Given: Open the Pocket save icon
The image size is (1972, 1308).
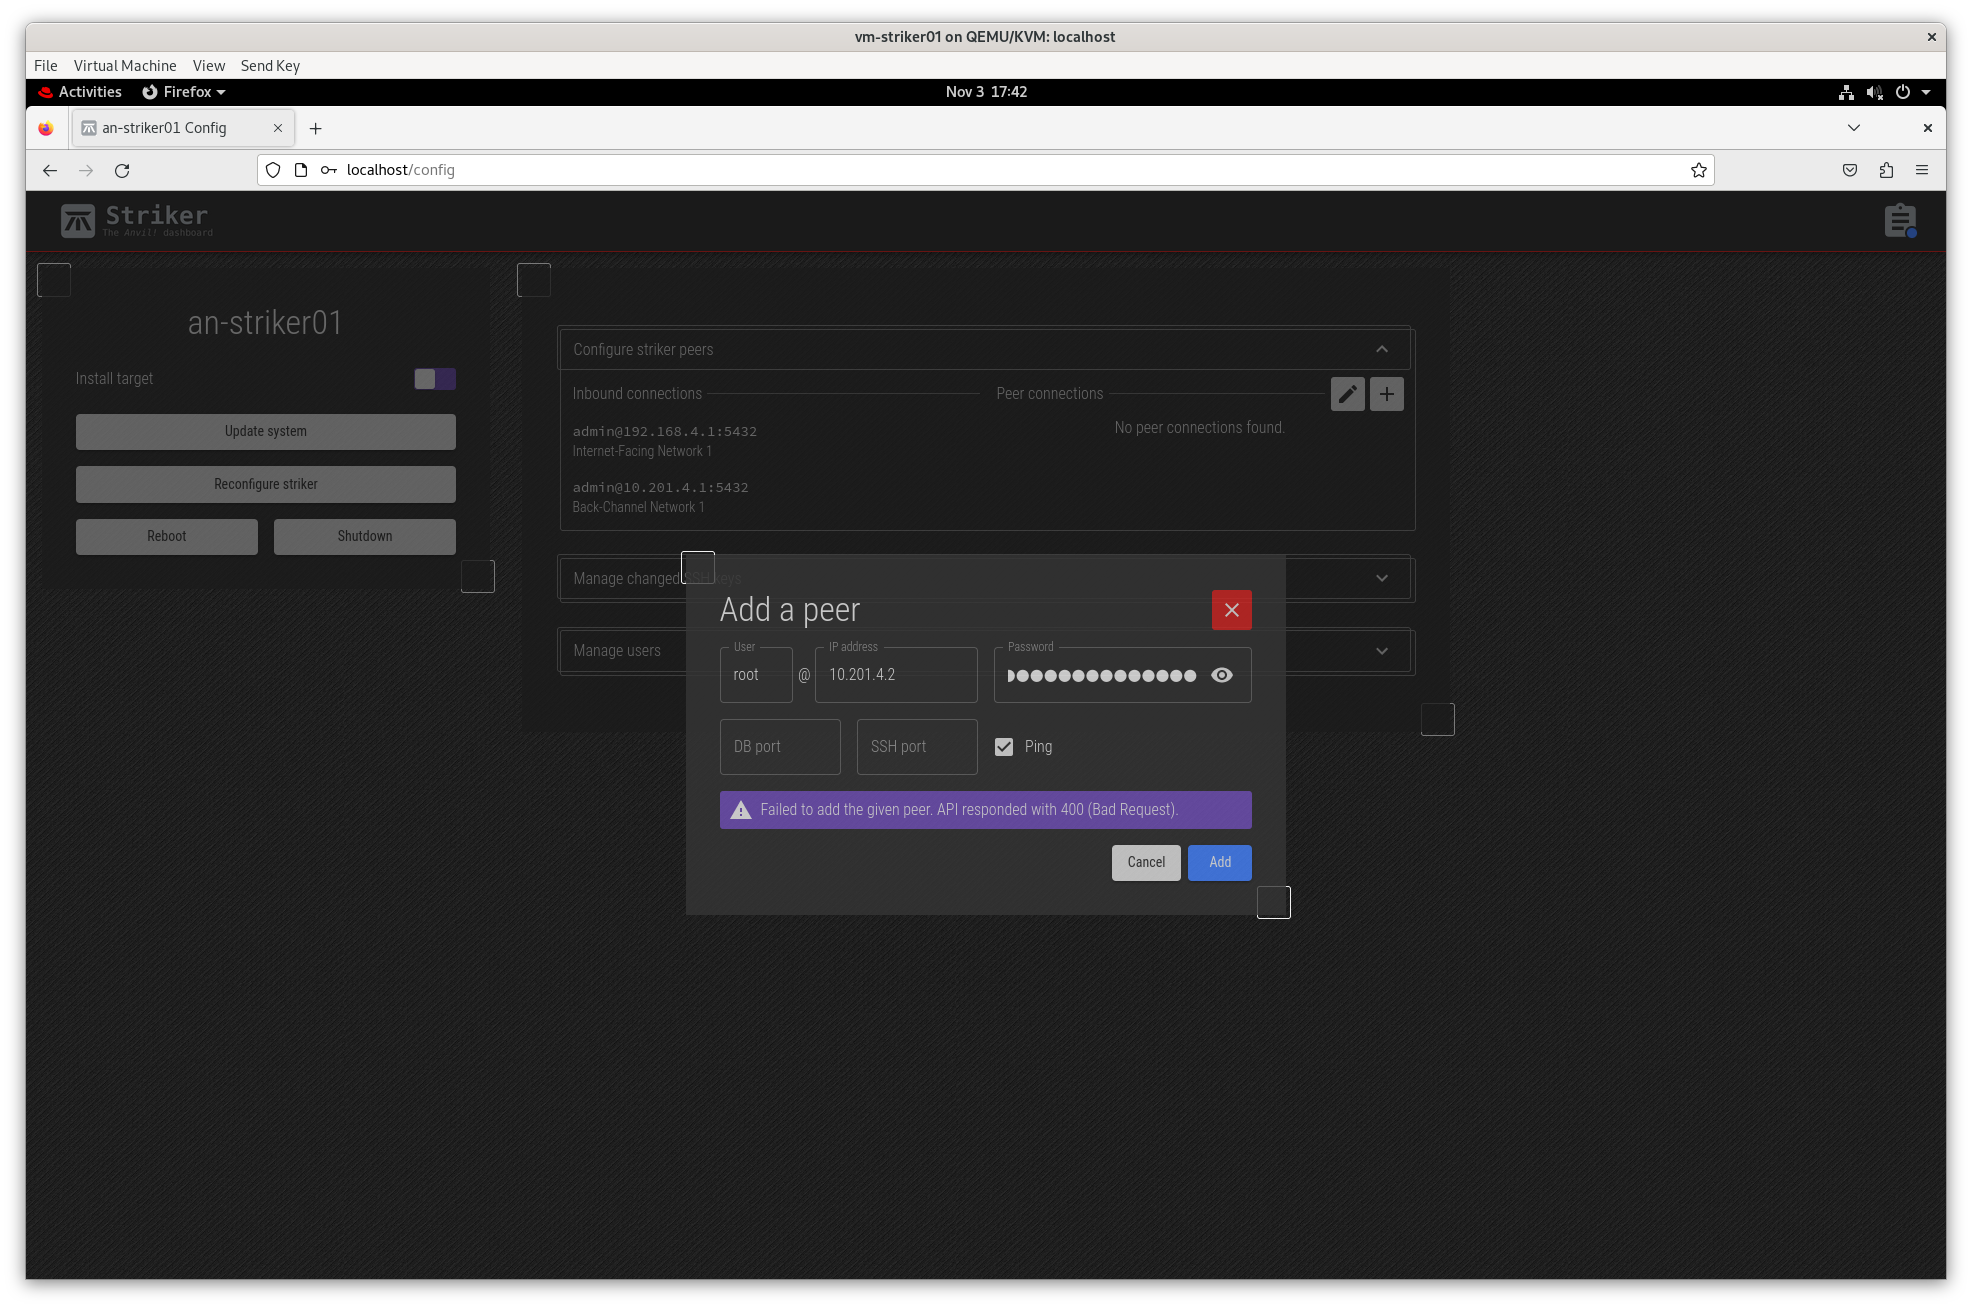Looking at the screenshot, I should click(1850, 170).
